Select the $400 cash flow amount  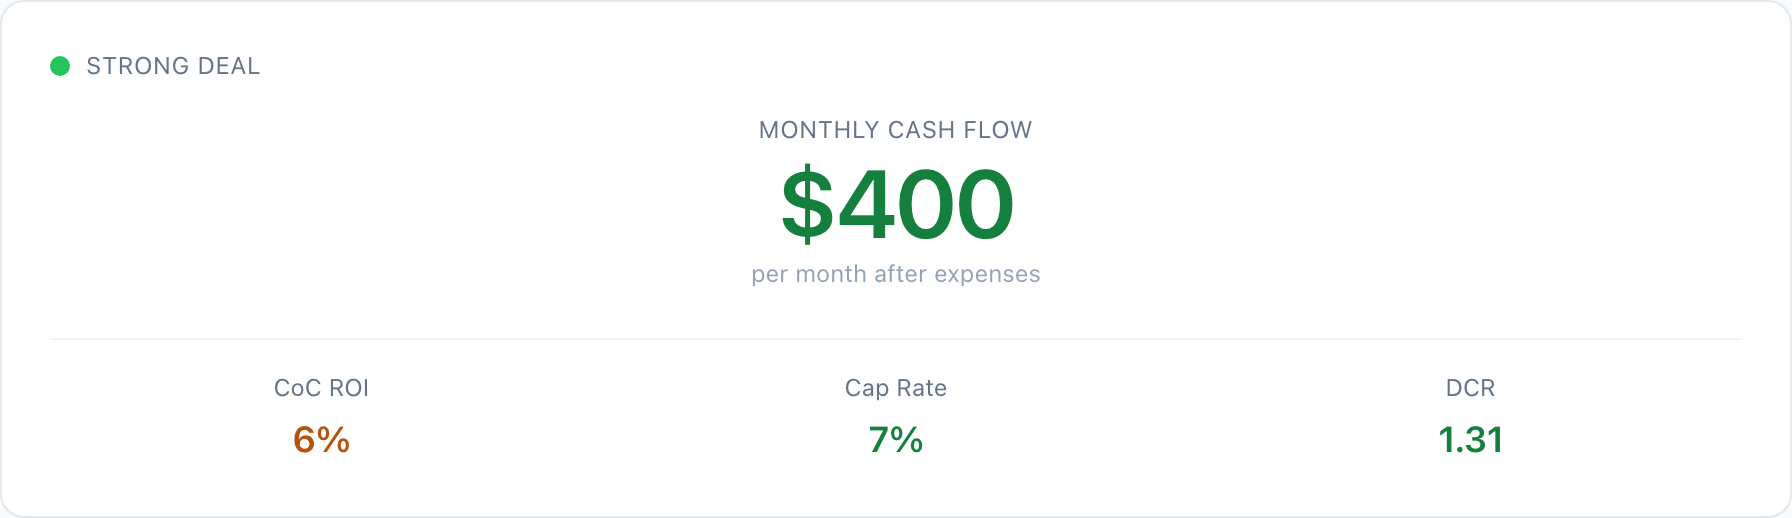(x=897, y=205)
